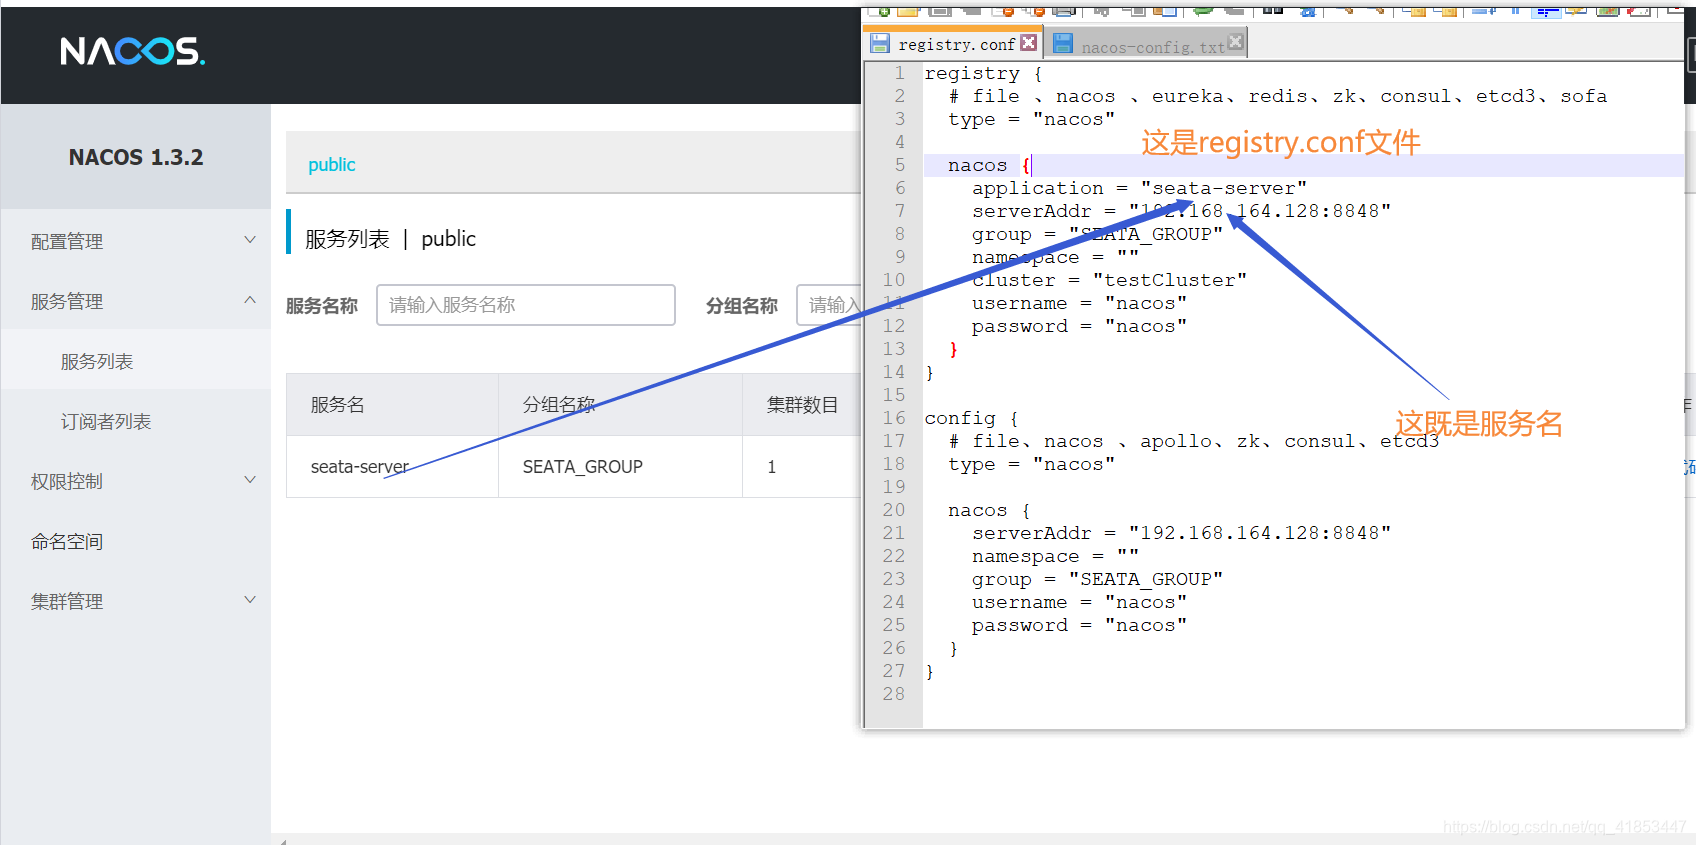Close the nacos-config.txt tab

click(1235, 41)
